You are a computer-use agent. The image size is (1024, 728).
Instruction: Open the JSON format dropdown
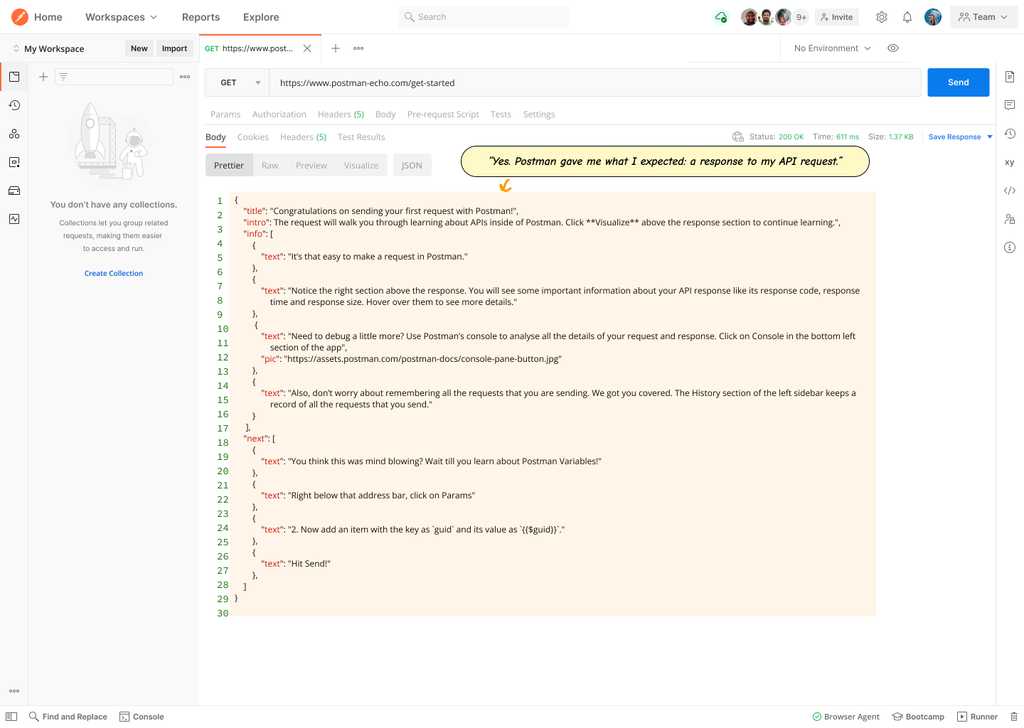pyautogui.click(x=411, y=166)
